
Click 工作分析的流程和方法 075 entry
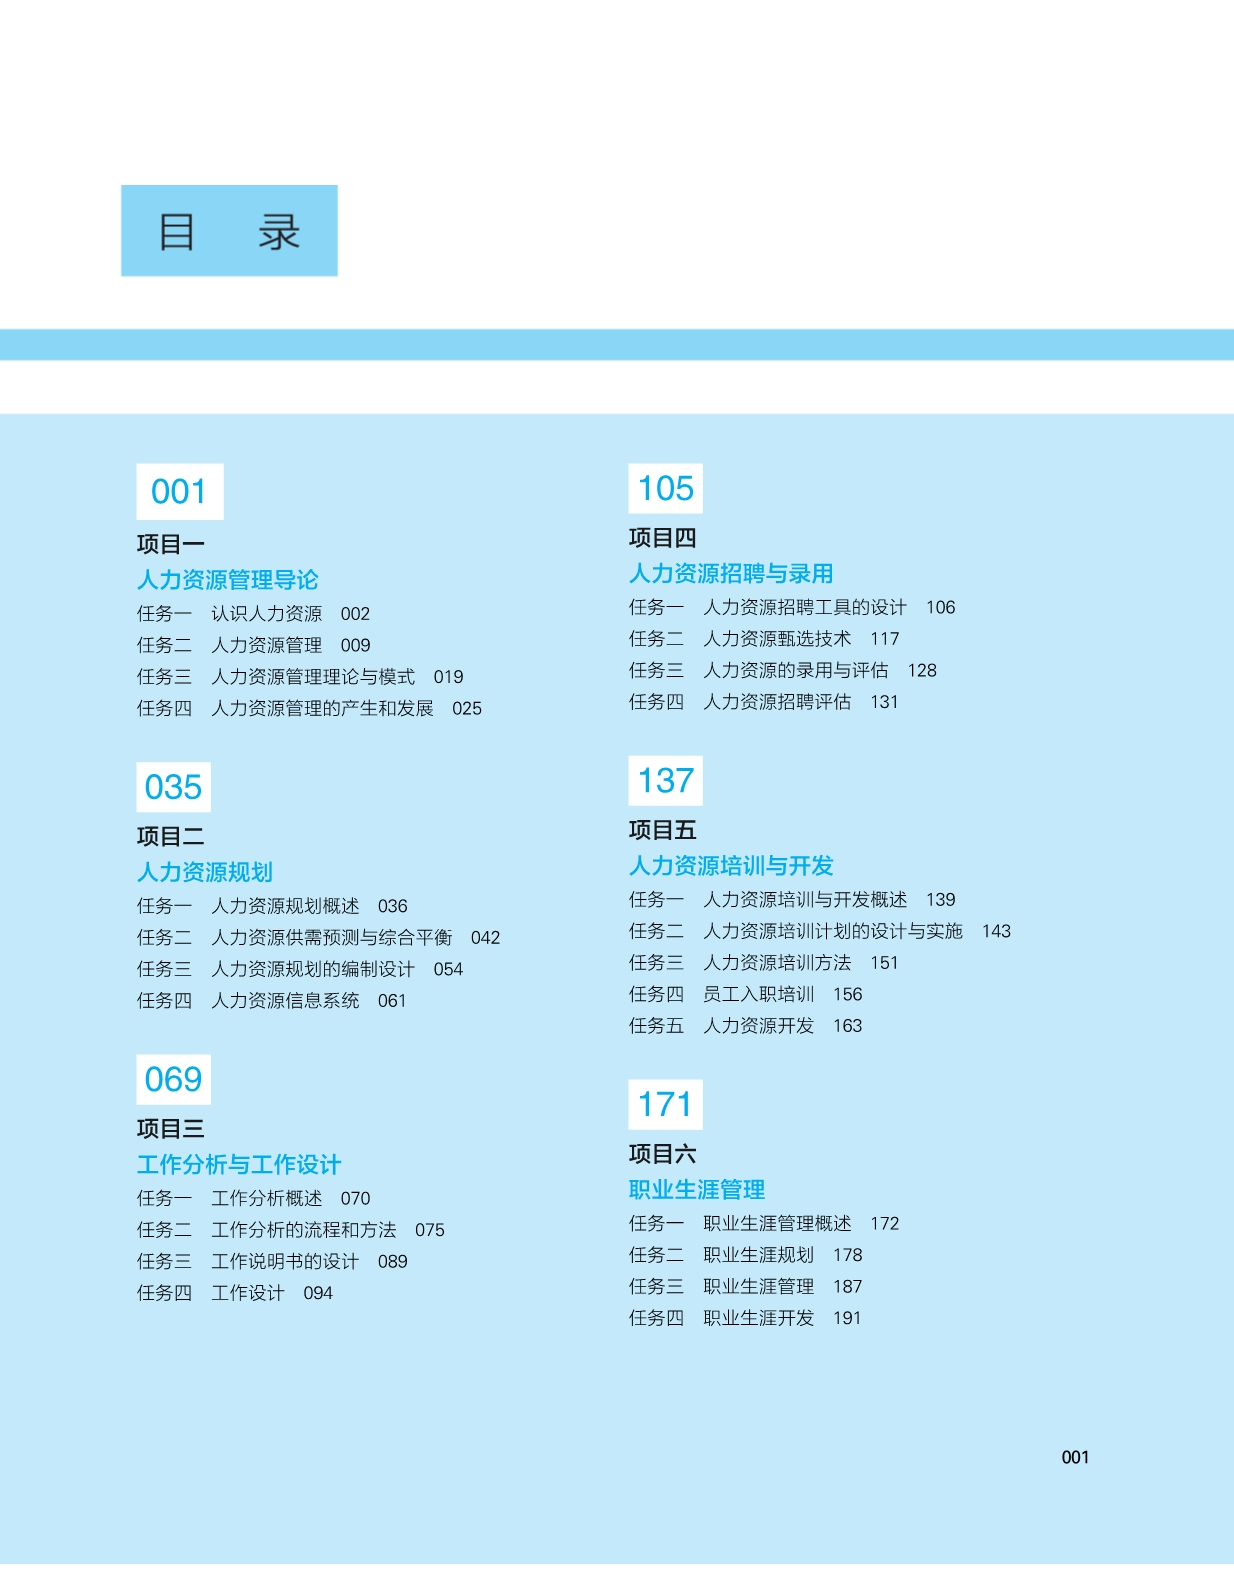point(291,1230)
